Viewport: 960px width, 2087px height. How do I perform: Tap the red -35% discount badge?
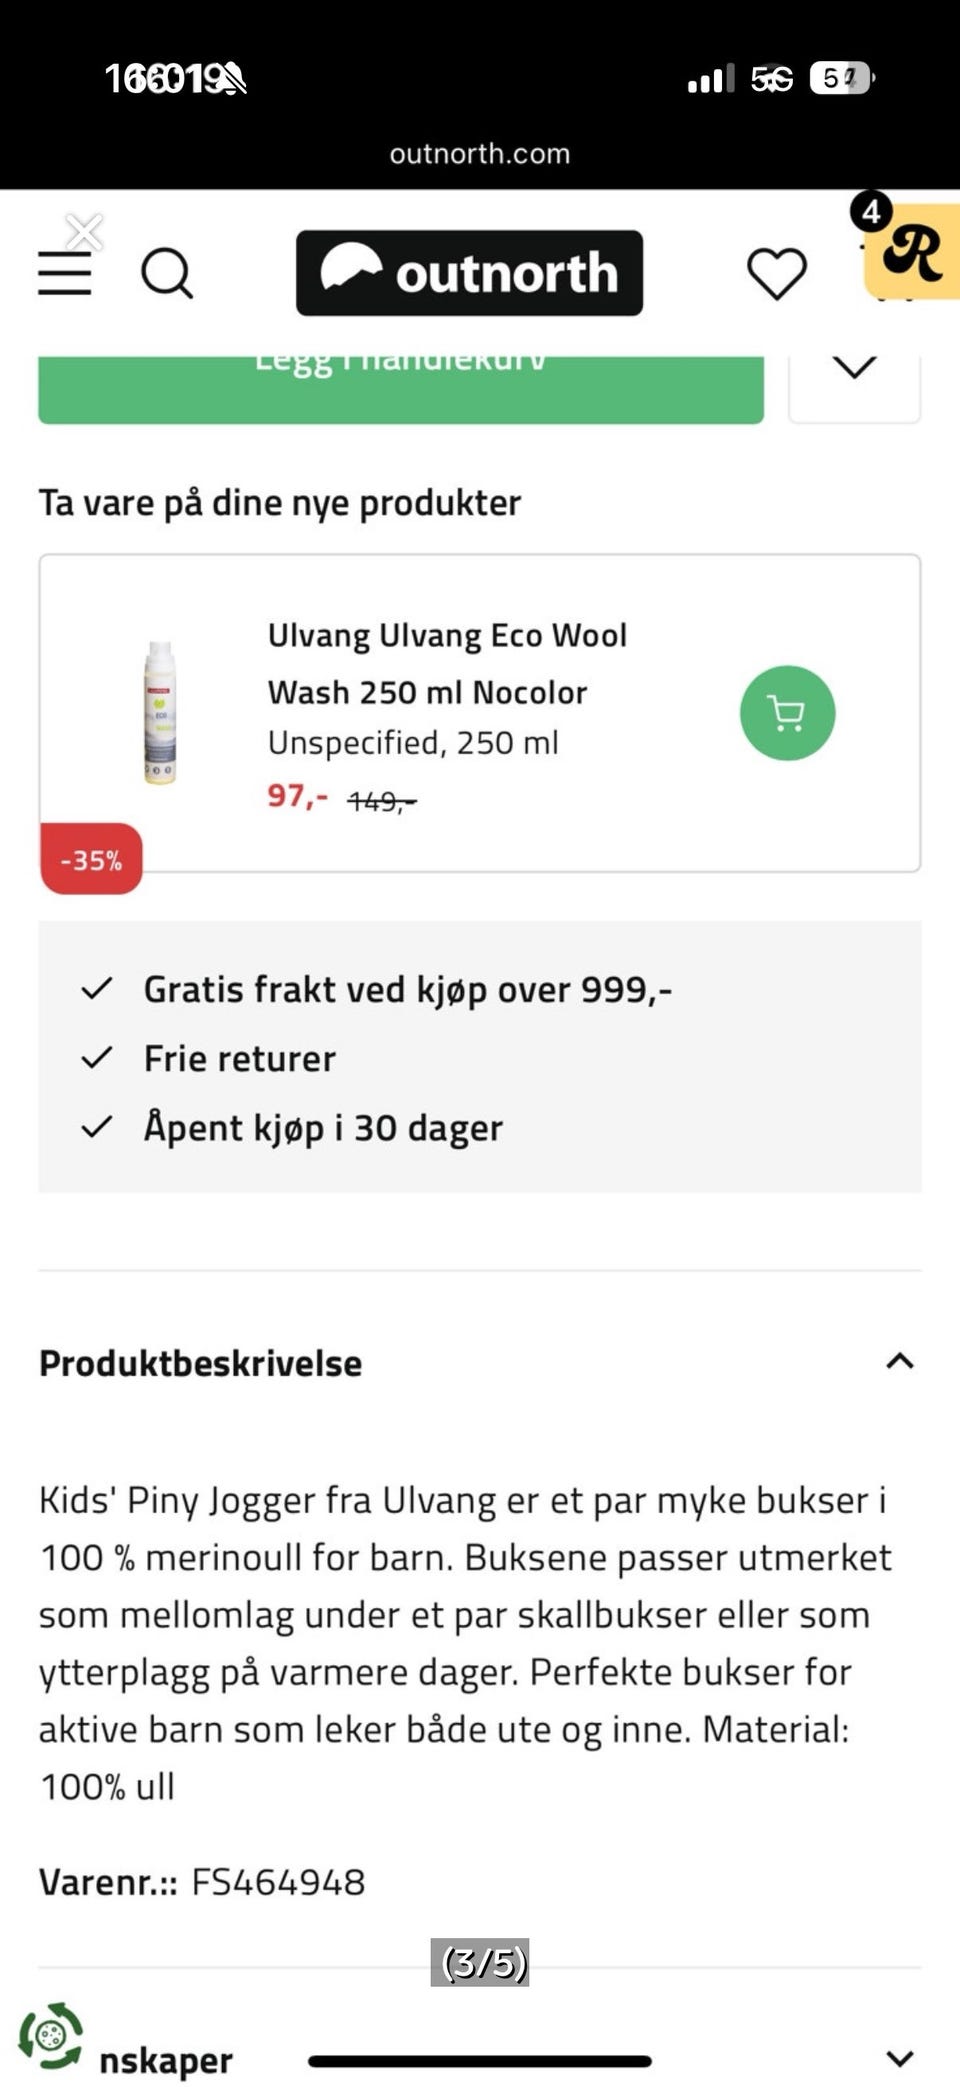(91, 859)
